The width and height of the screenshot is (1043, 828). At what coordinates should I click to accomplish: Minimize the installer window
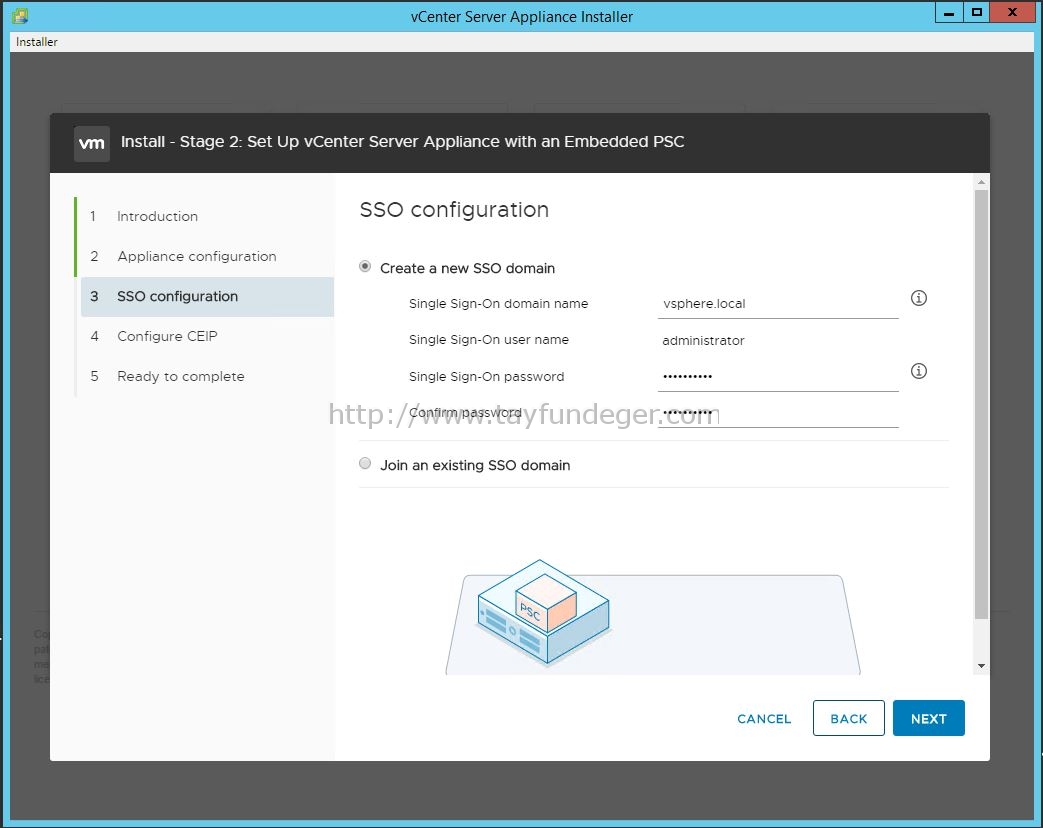949,13
